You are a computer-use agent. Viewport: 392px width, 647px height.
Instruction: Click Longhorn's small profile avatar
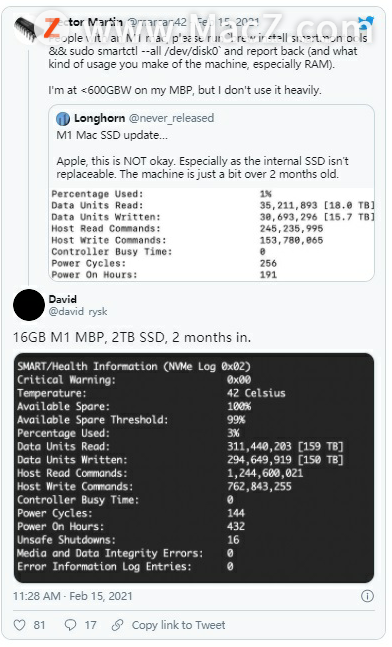click(63, 118)
